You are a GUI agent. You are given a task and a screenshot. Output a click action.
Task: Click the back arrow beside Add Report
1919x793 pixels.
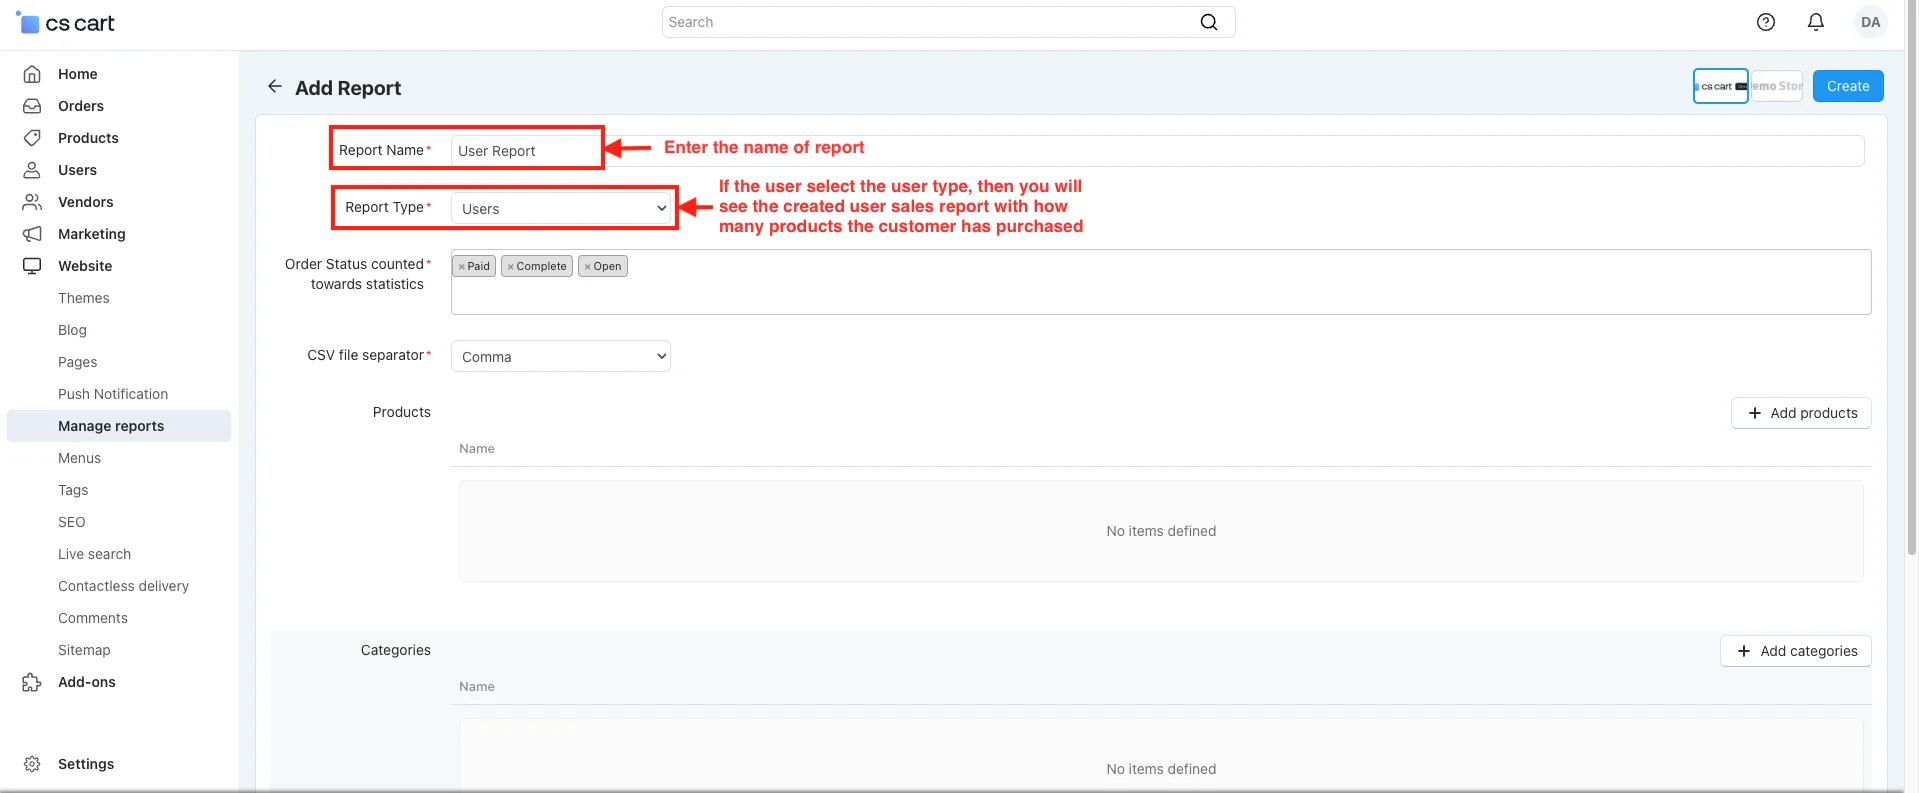click(x=274, y=87)
